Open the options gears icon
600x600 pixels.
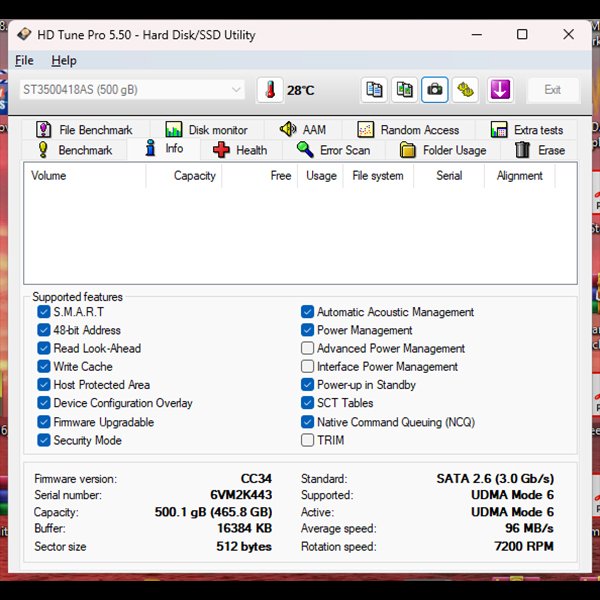click(465, 90)
